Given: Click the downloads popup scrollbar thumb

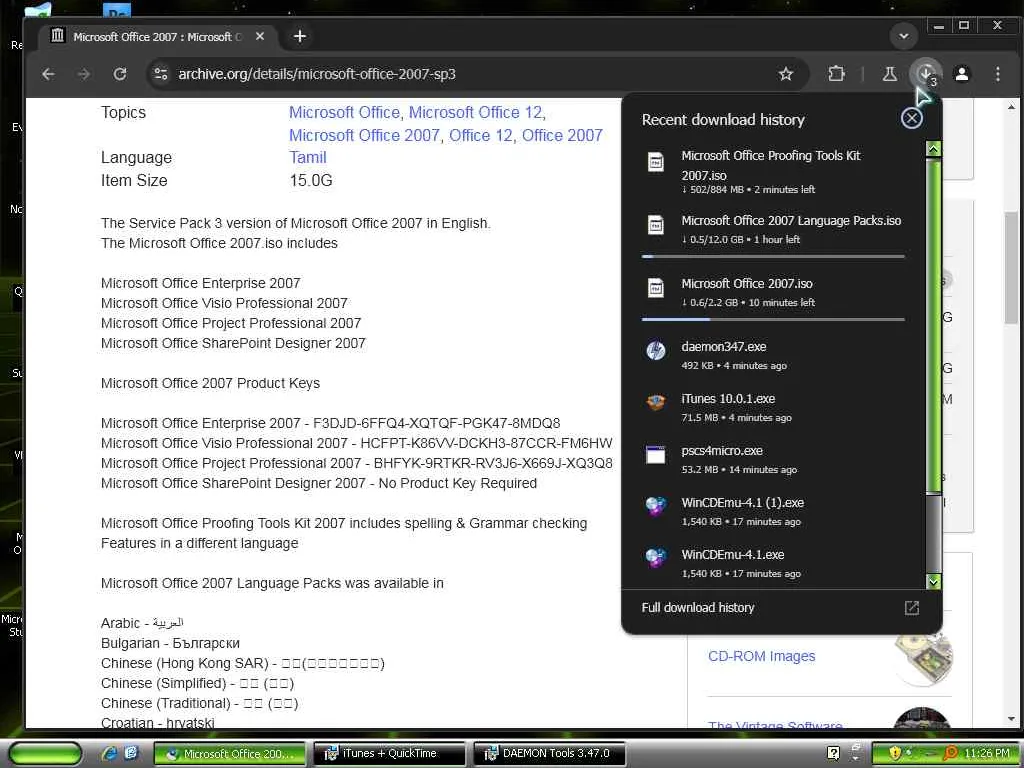Looking at the screenshot, I should click(x=934, y=324).
